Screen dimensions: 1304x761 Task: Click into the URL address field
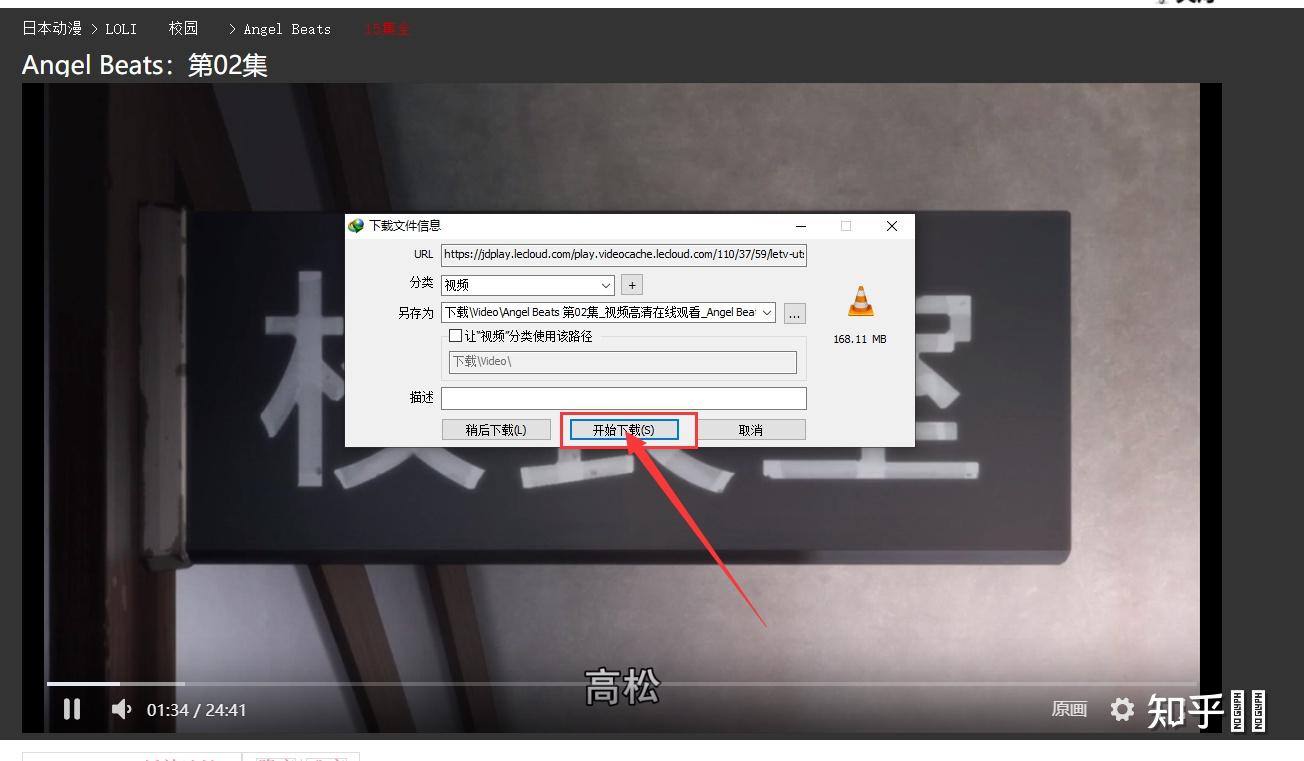coord(624,254)
